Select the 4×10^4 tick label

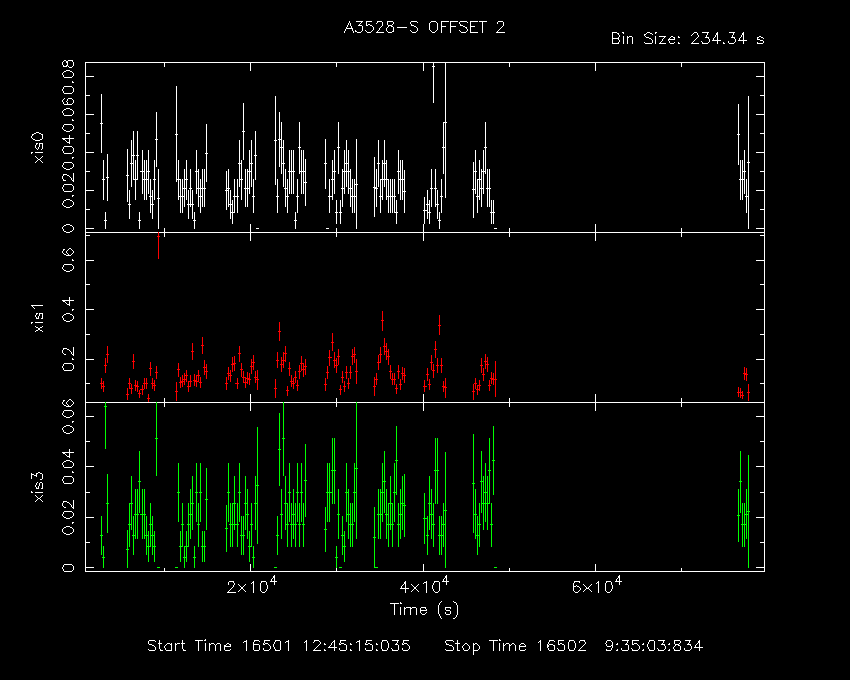(424, 586)
